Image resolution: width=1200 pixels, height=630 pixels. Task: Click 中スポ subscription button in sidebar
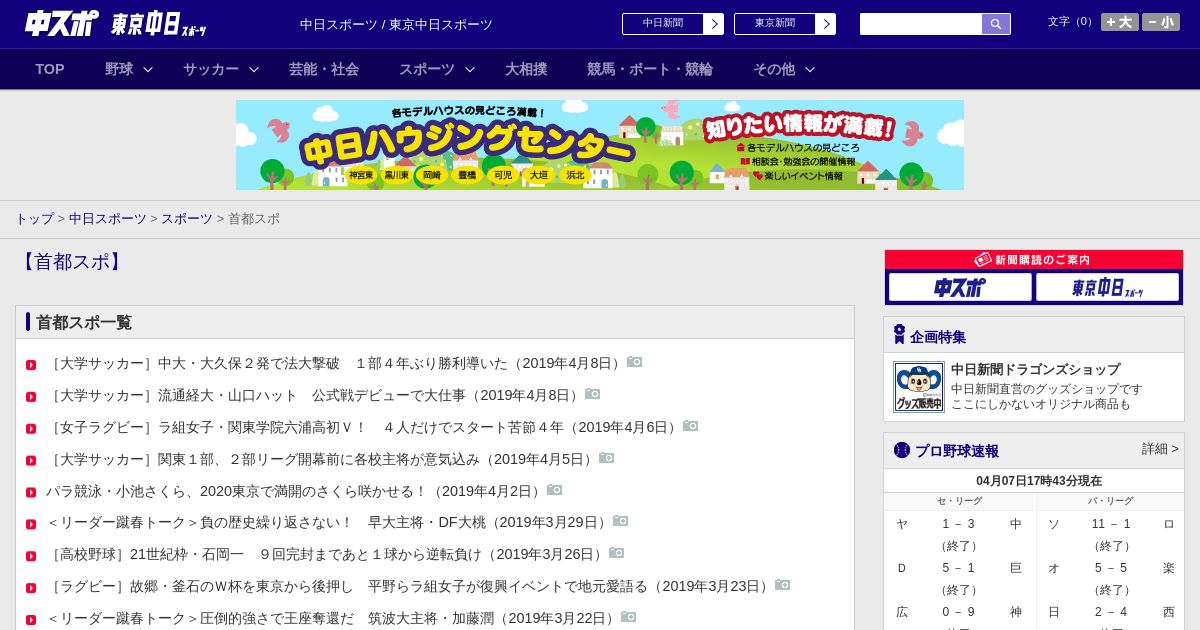960,287
